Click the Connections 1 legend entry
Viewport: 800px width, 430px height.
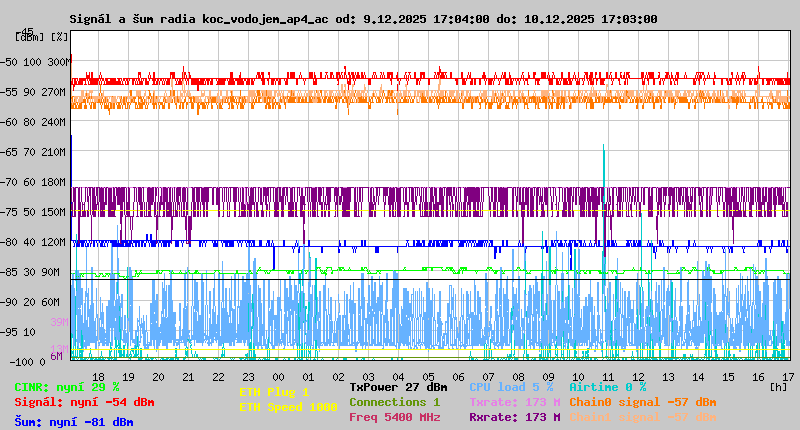394,402
